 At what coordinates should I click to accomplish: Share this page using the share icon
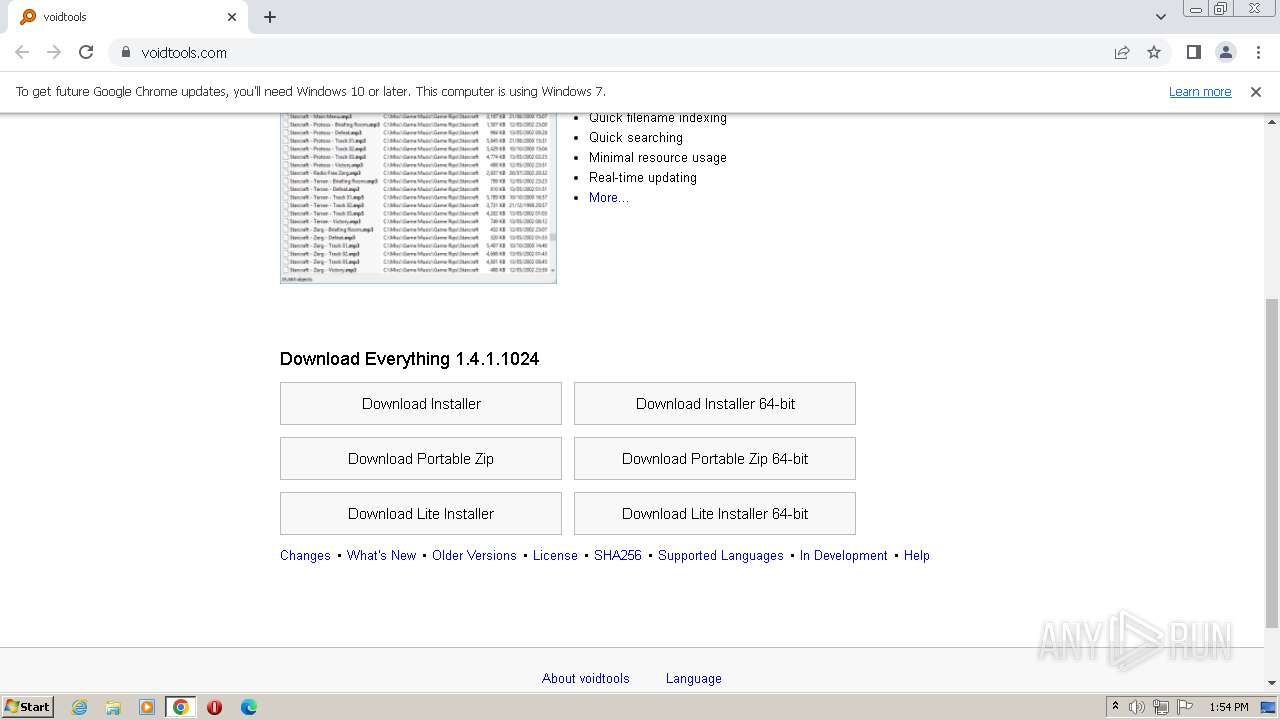click(x=1122, y=52)
